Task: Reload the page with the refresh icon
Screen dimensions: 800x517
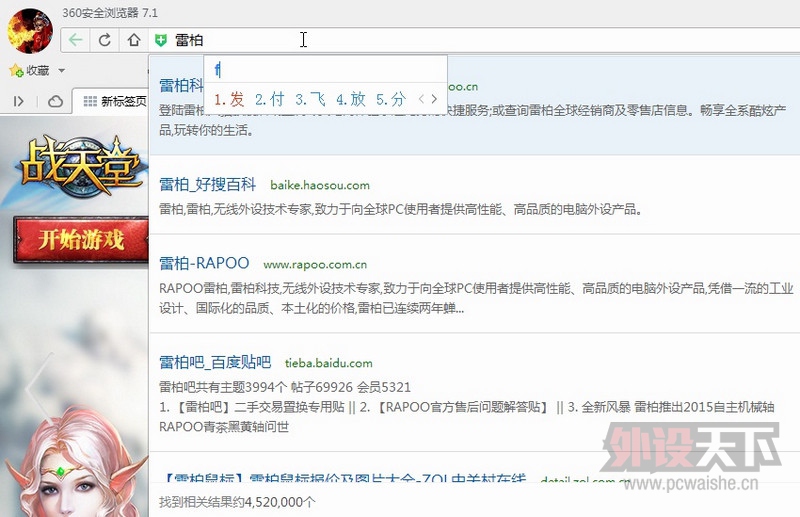Action: click(105, 40)
